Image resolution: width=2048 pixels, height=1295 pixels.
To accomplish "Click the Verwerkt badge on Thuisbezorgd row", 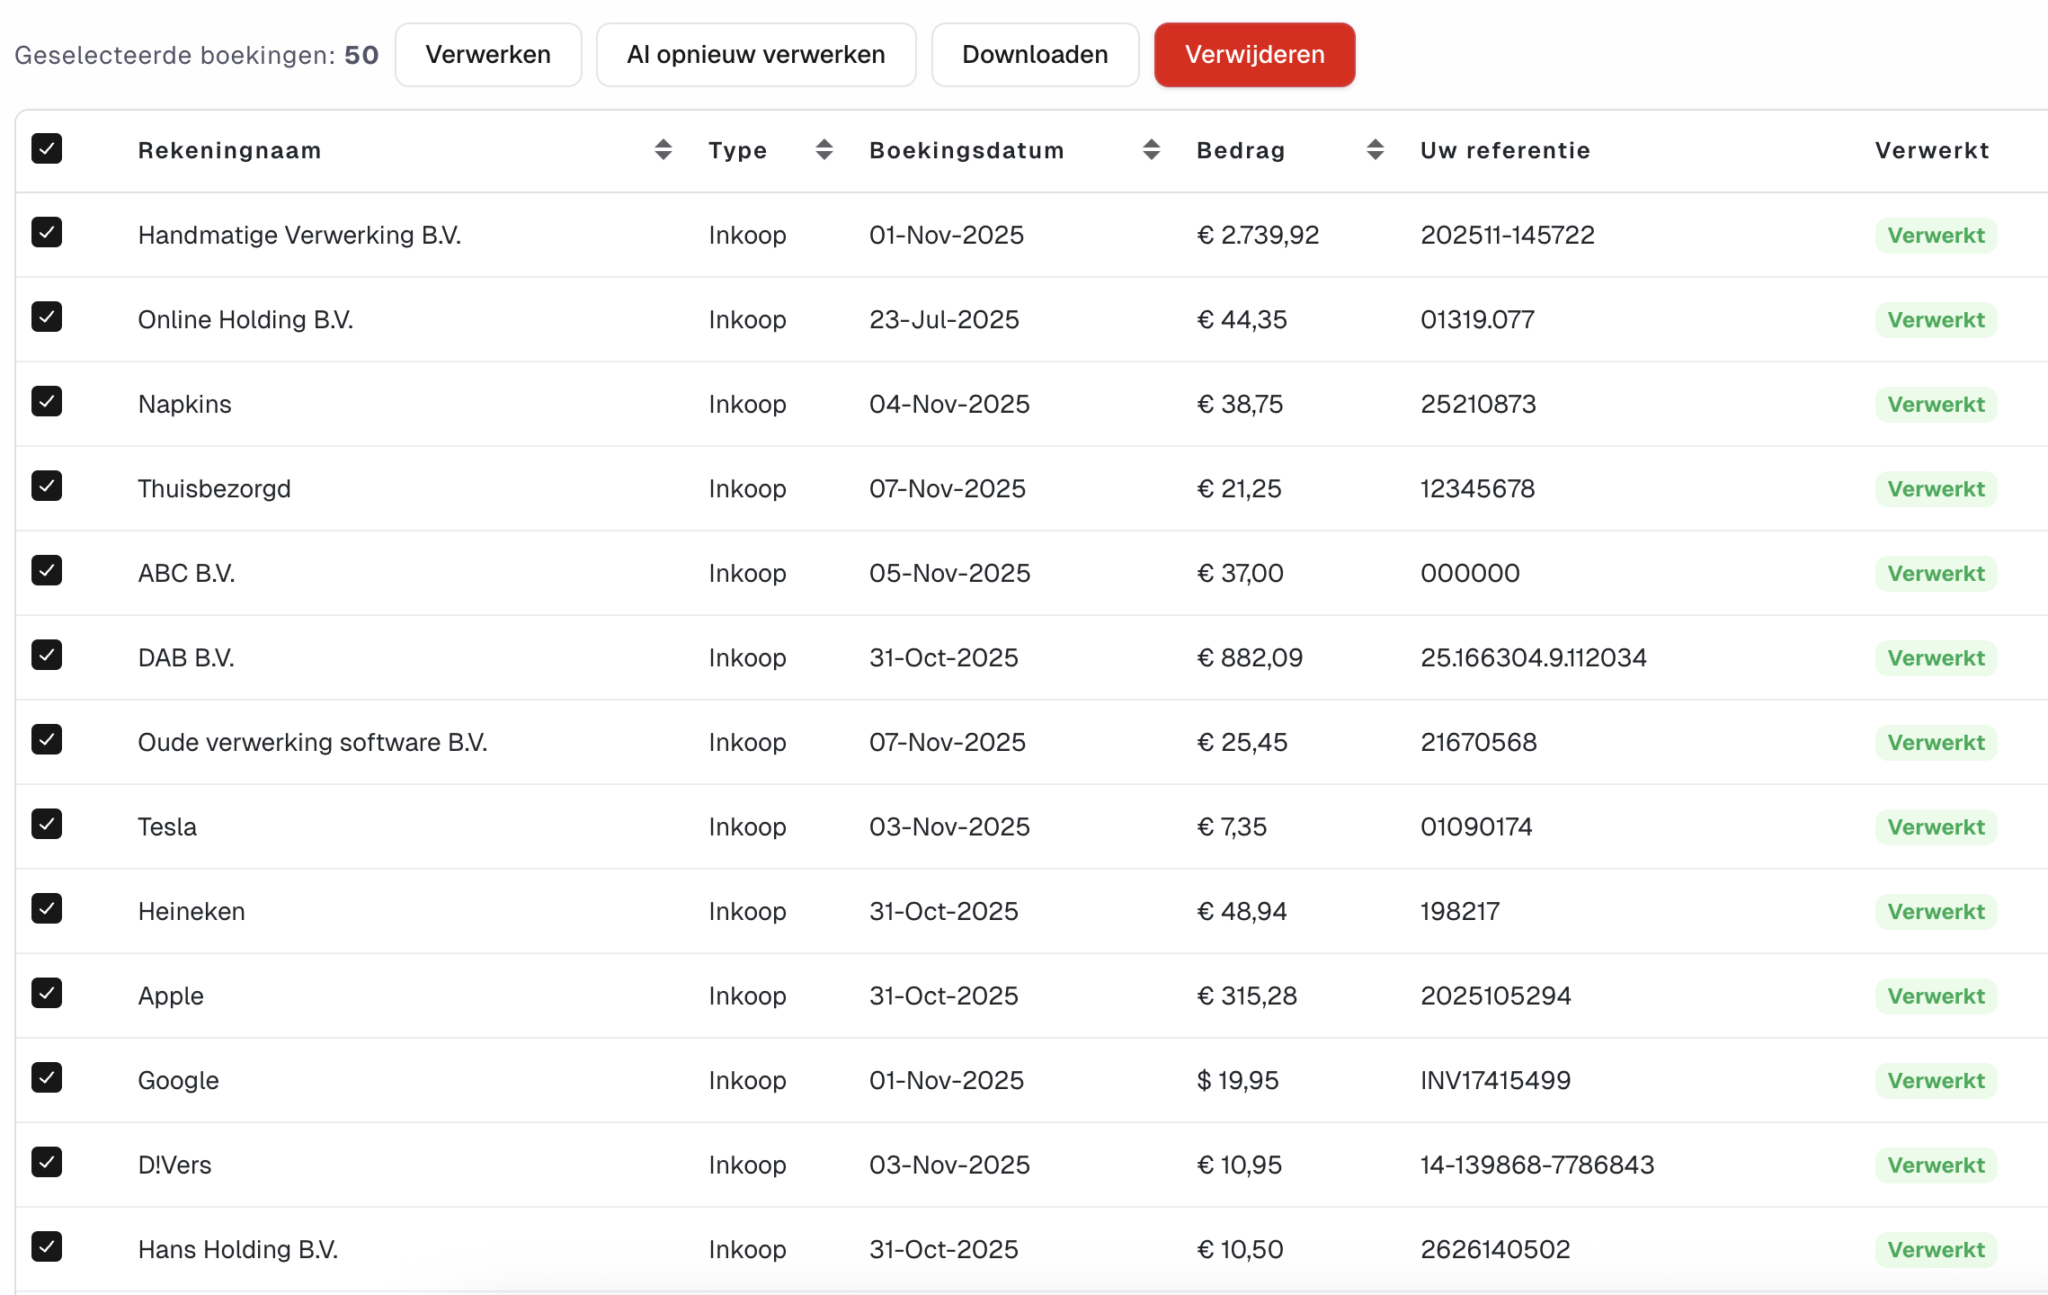I will click(1935, 489).
